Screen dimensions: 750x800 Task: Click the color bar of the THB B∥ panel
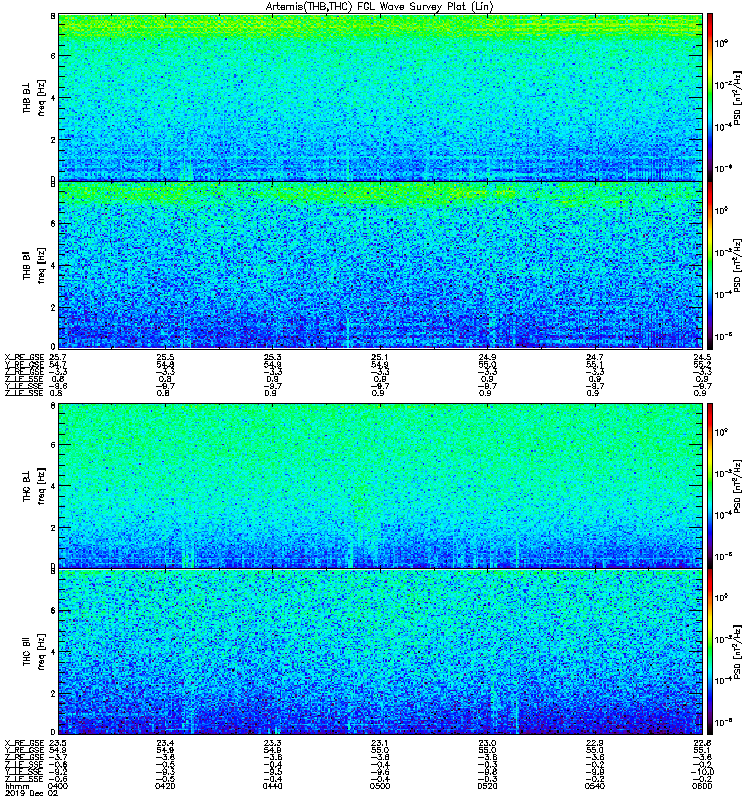point(709,265)
